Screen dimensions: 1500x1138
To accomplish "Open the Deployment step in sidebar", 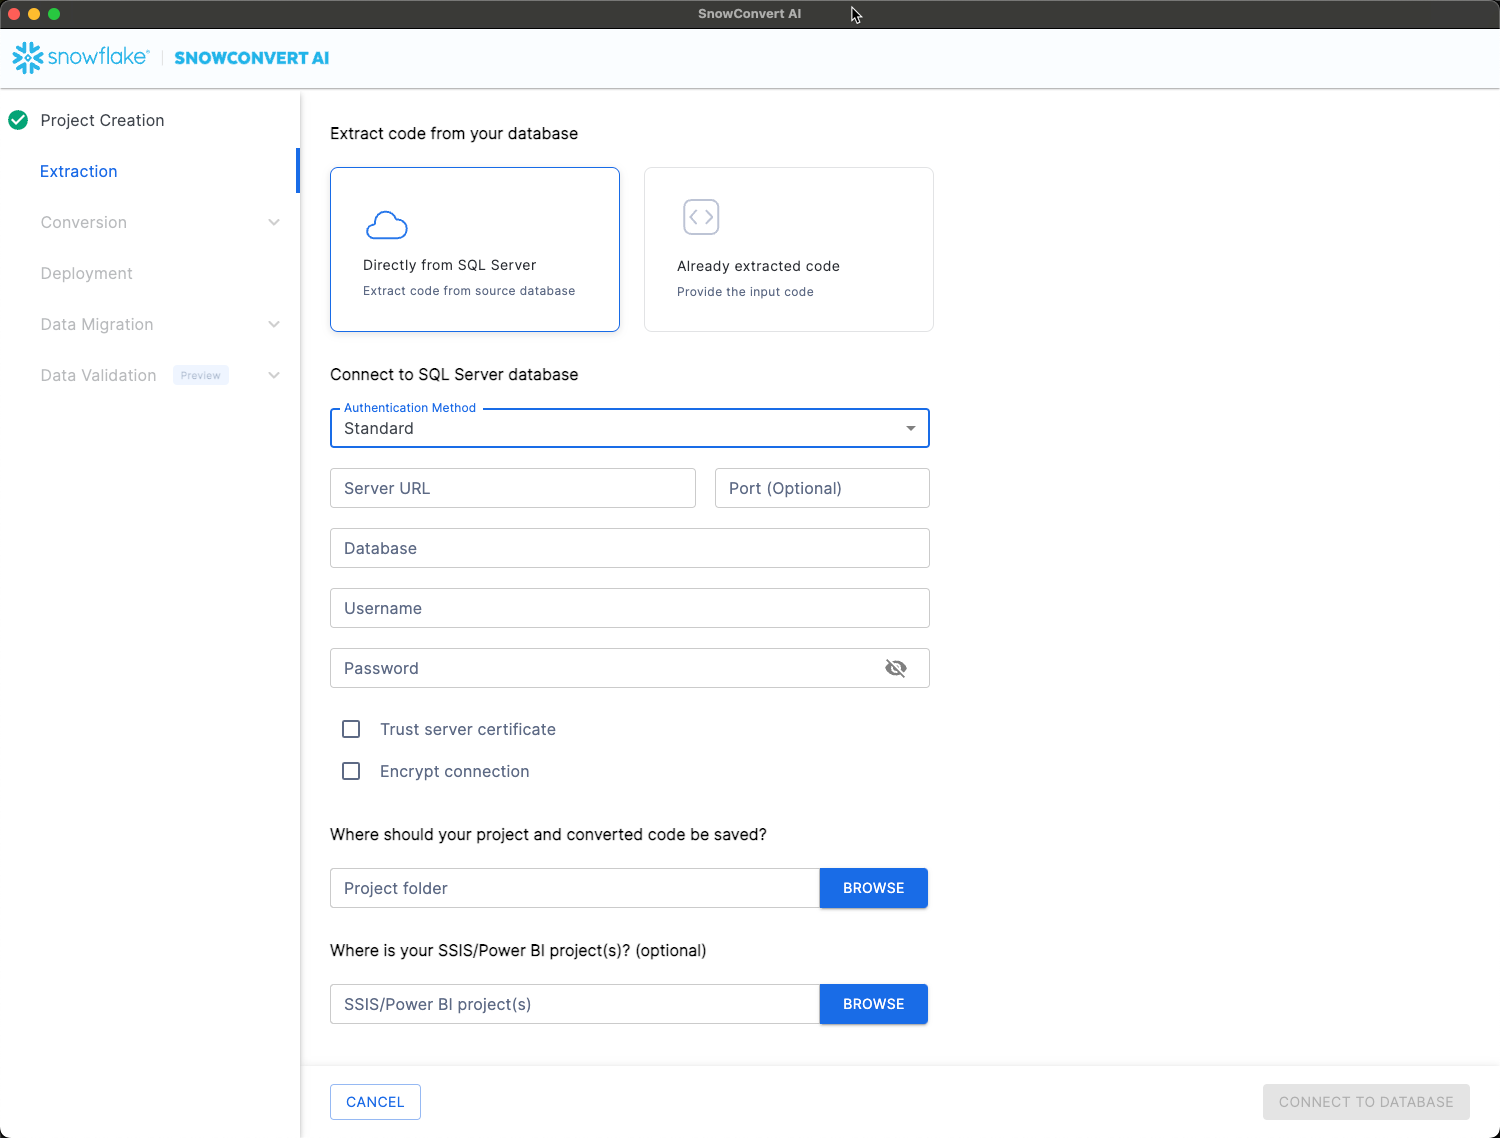I will click(87, 273).
